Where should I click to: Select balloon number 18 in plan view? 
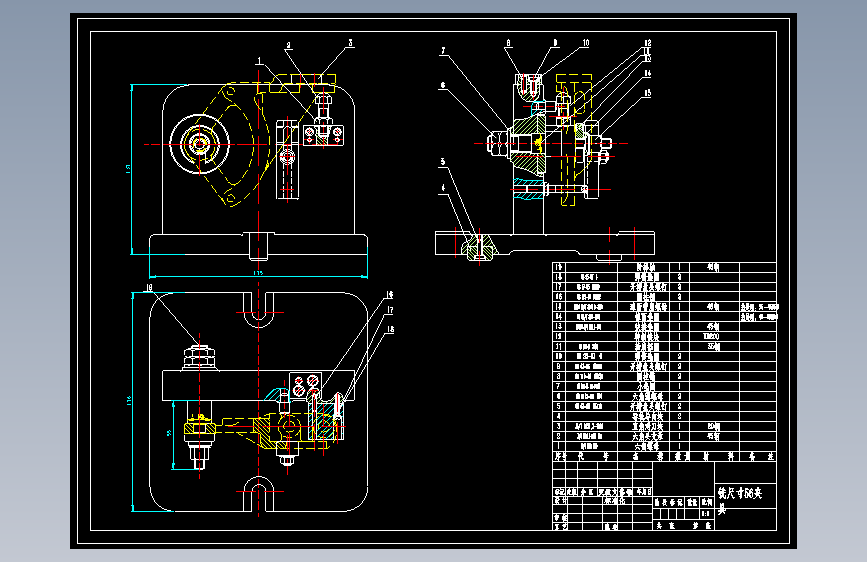(x=390, y=329)
